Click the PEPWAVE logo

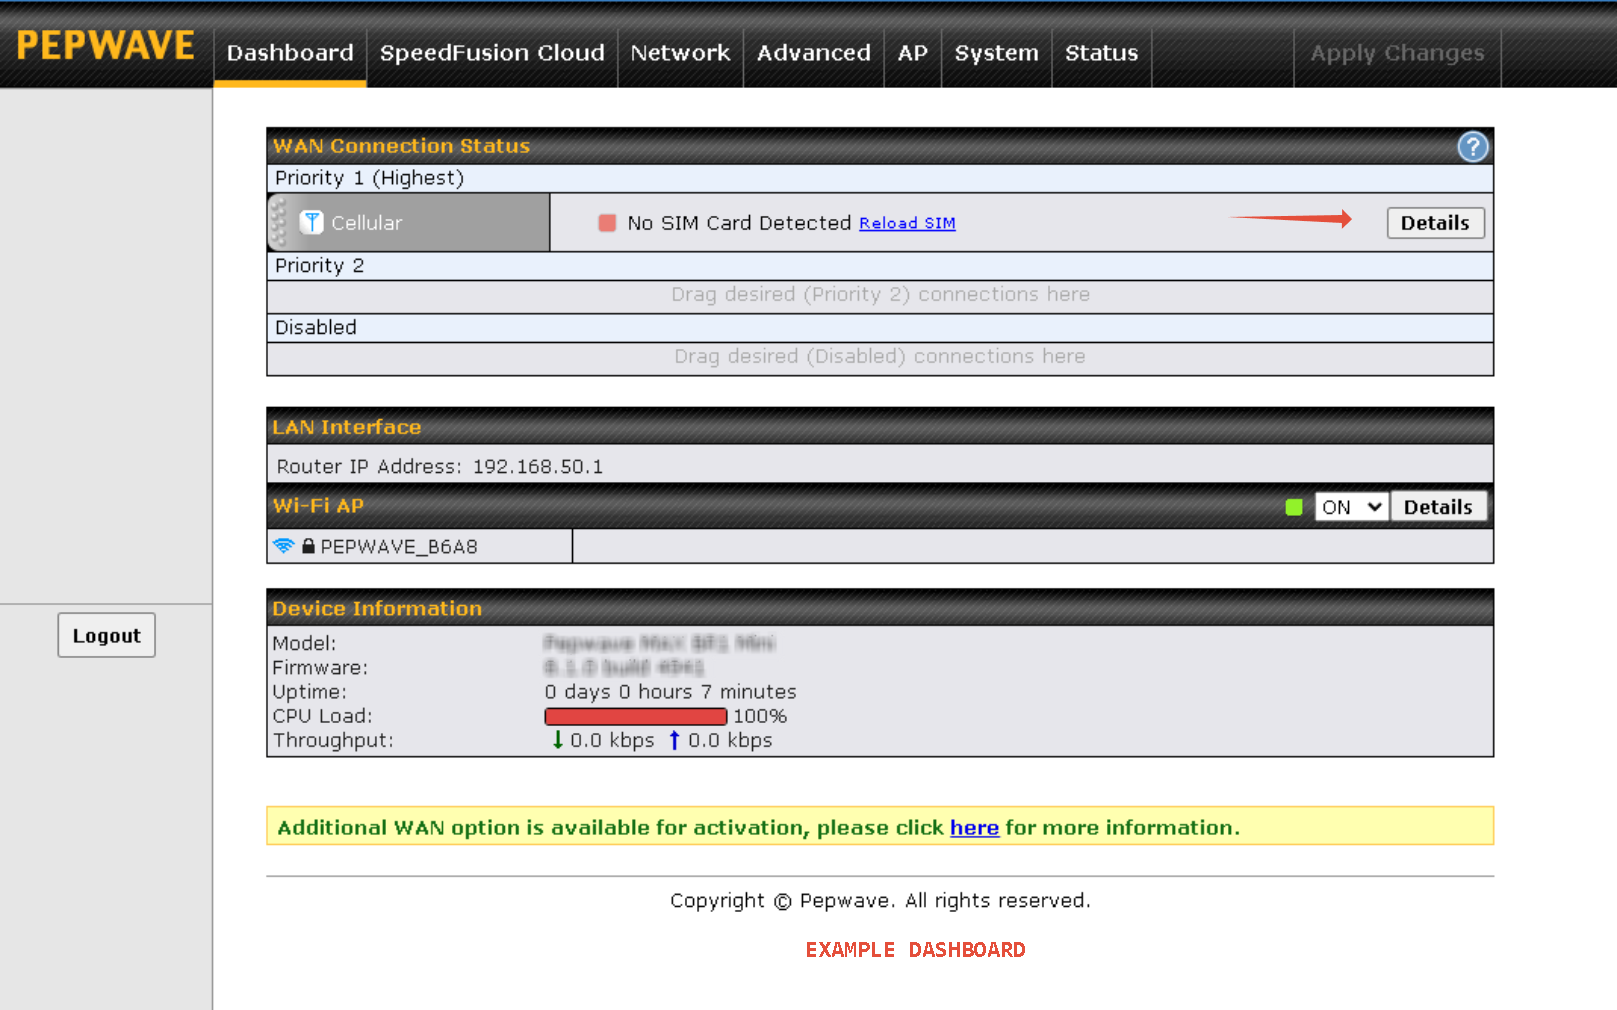pos(105,45)
